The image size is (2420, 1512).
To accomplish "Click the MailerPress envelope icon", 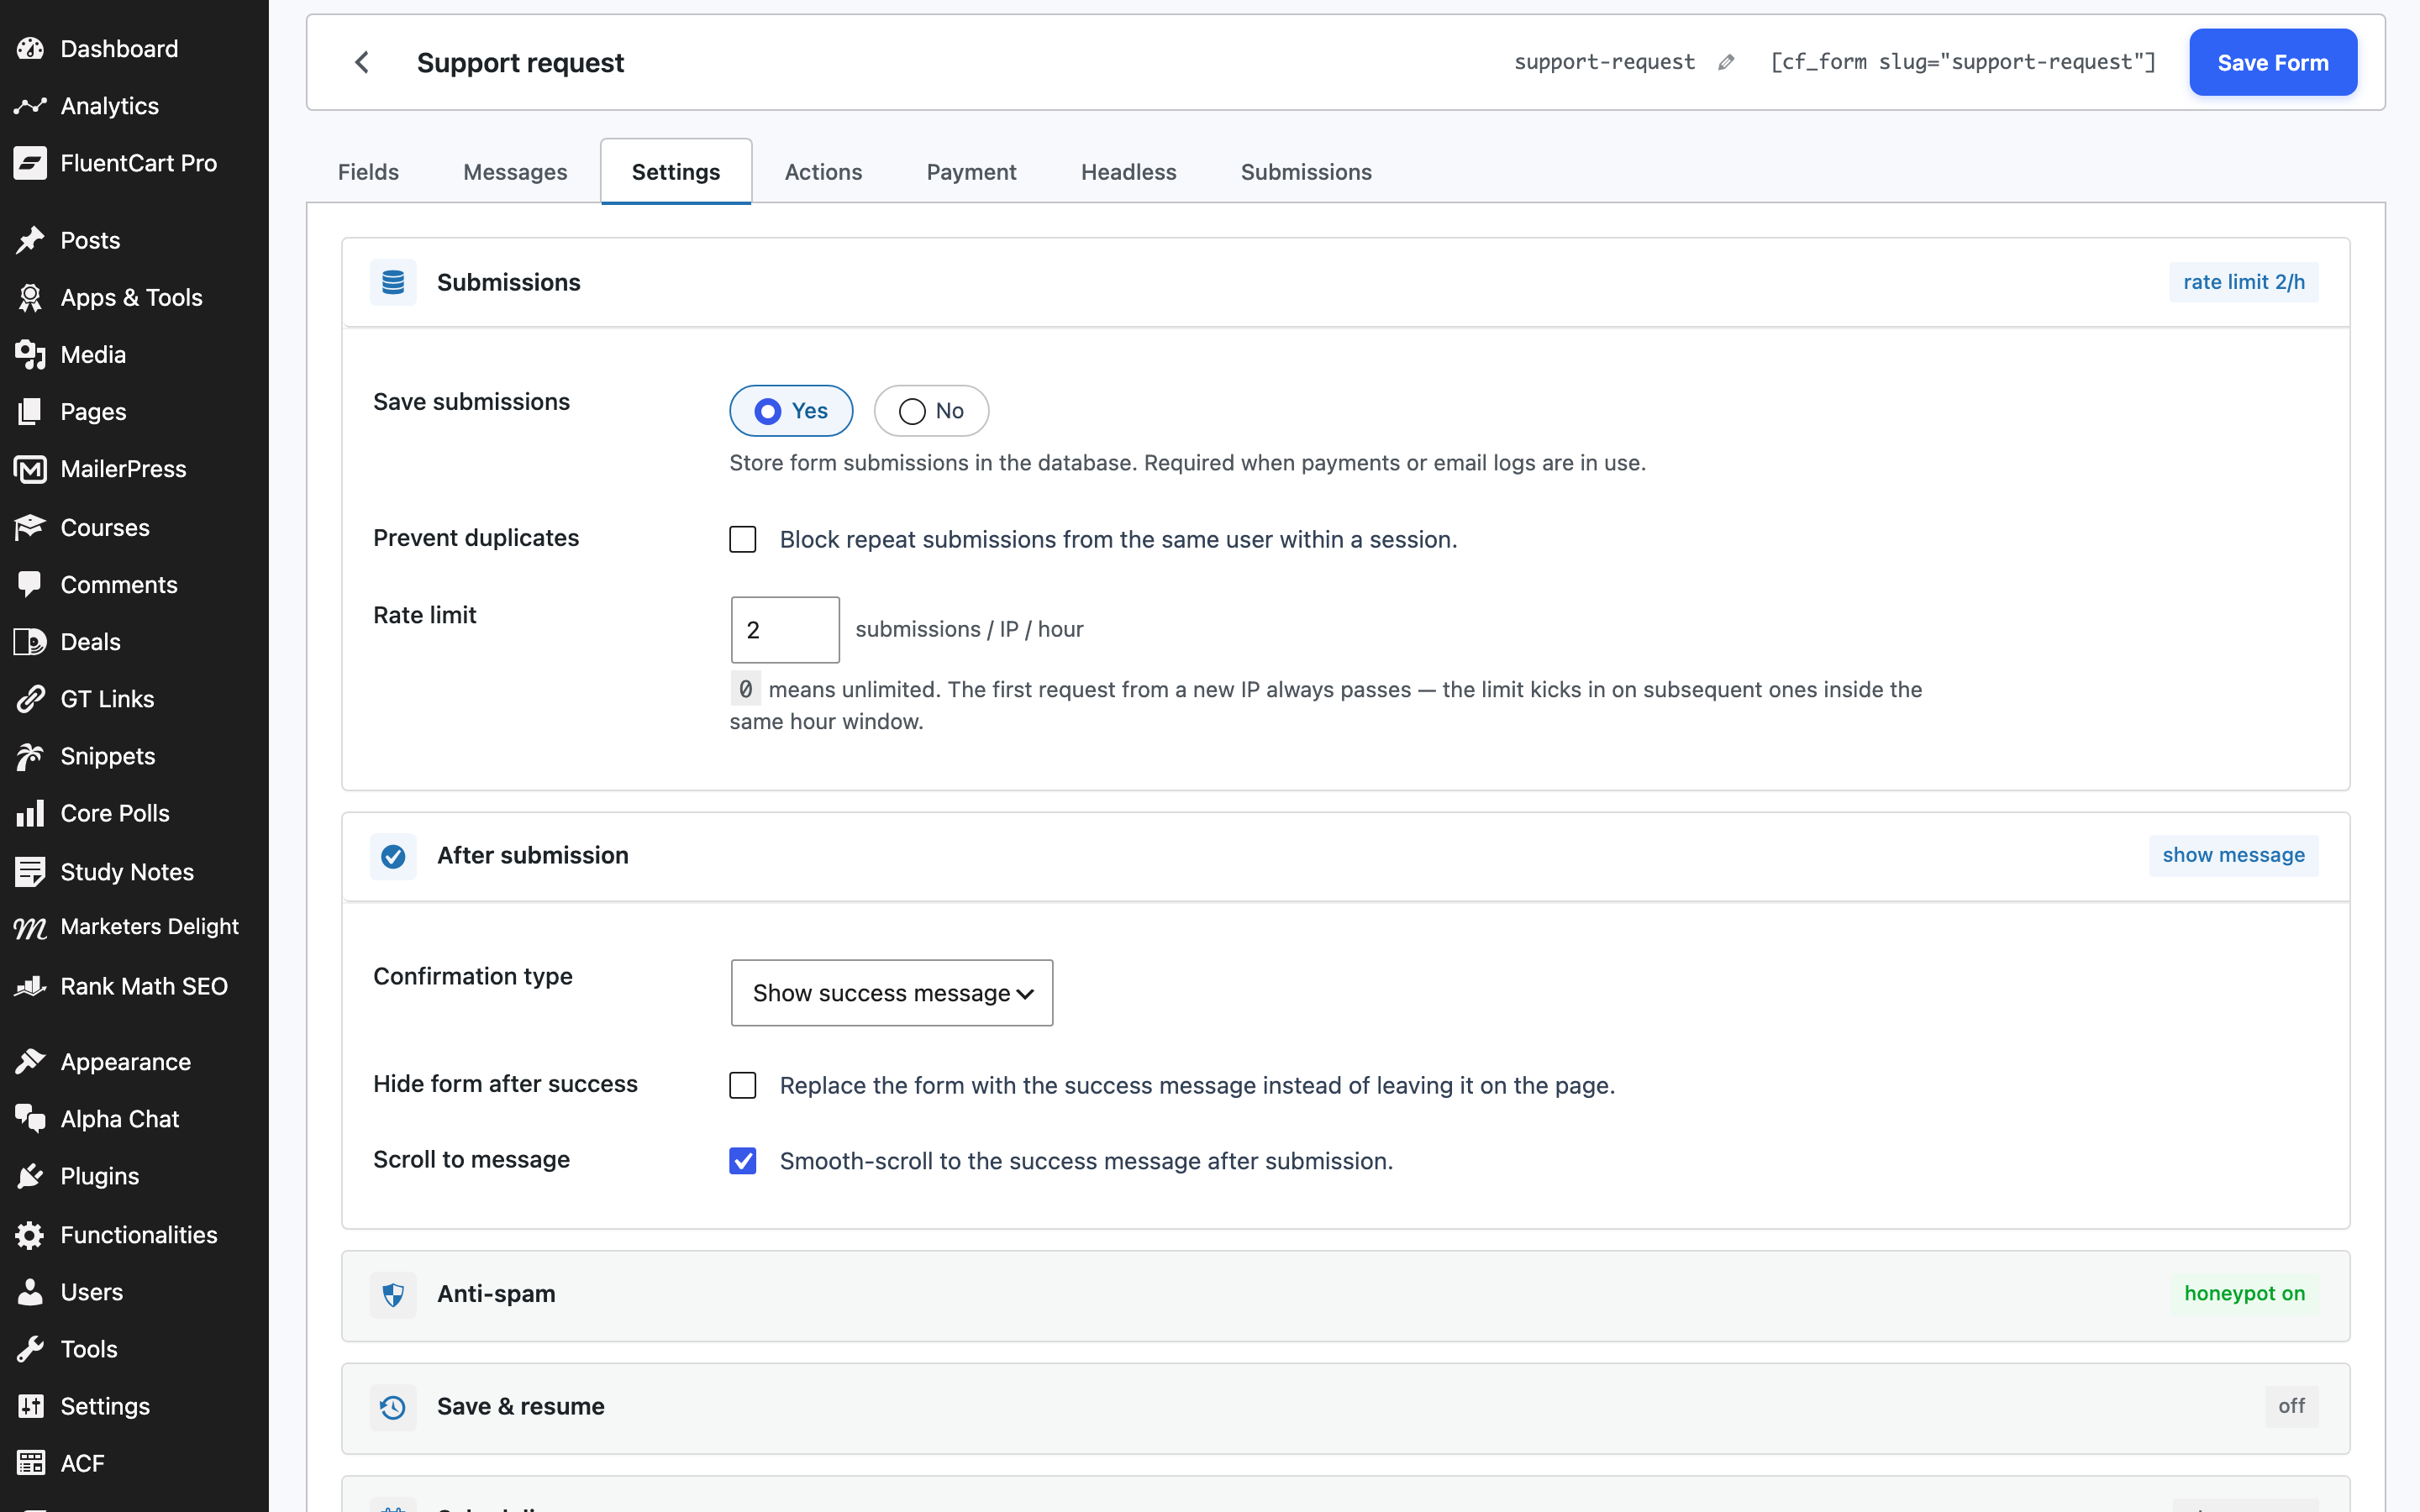I will pyautogui.click(x=30, y=469).
